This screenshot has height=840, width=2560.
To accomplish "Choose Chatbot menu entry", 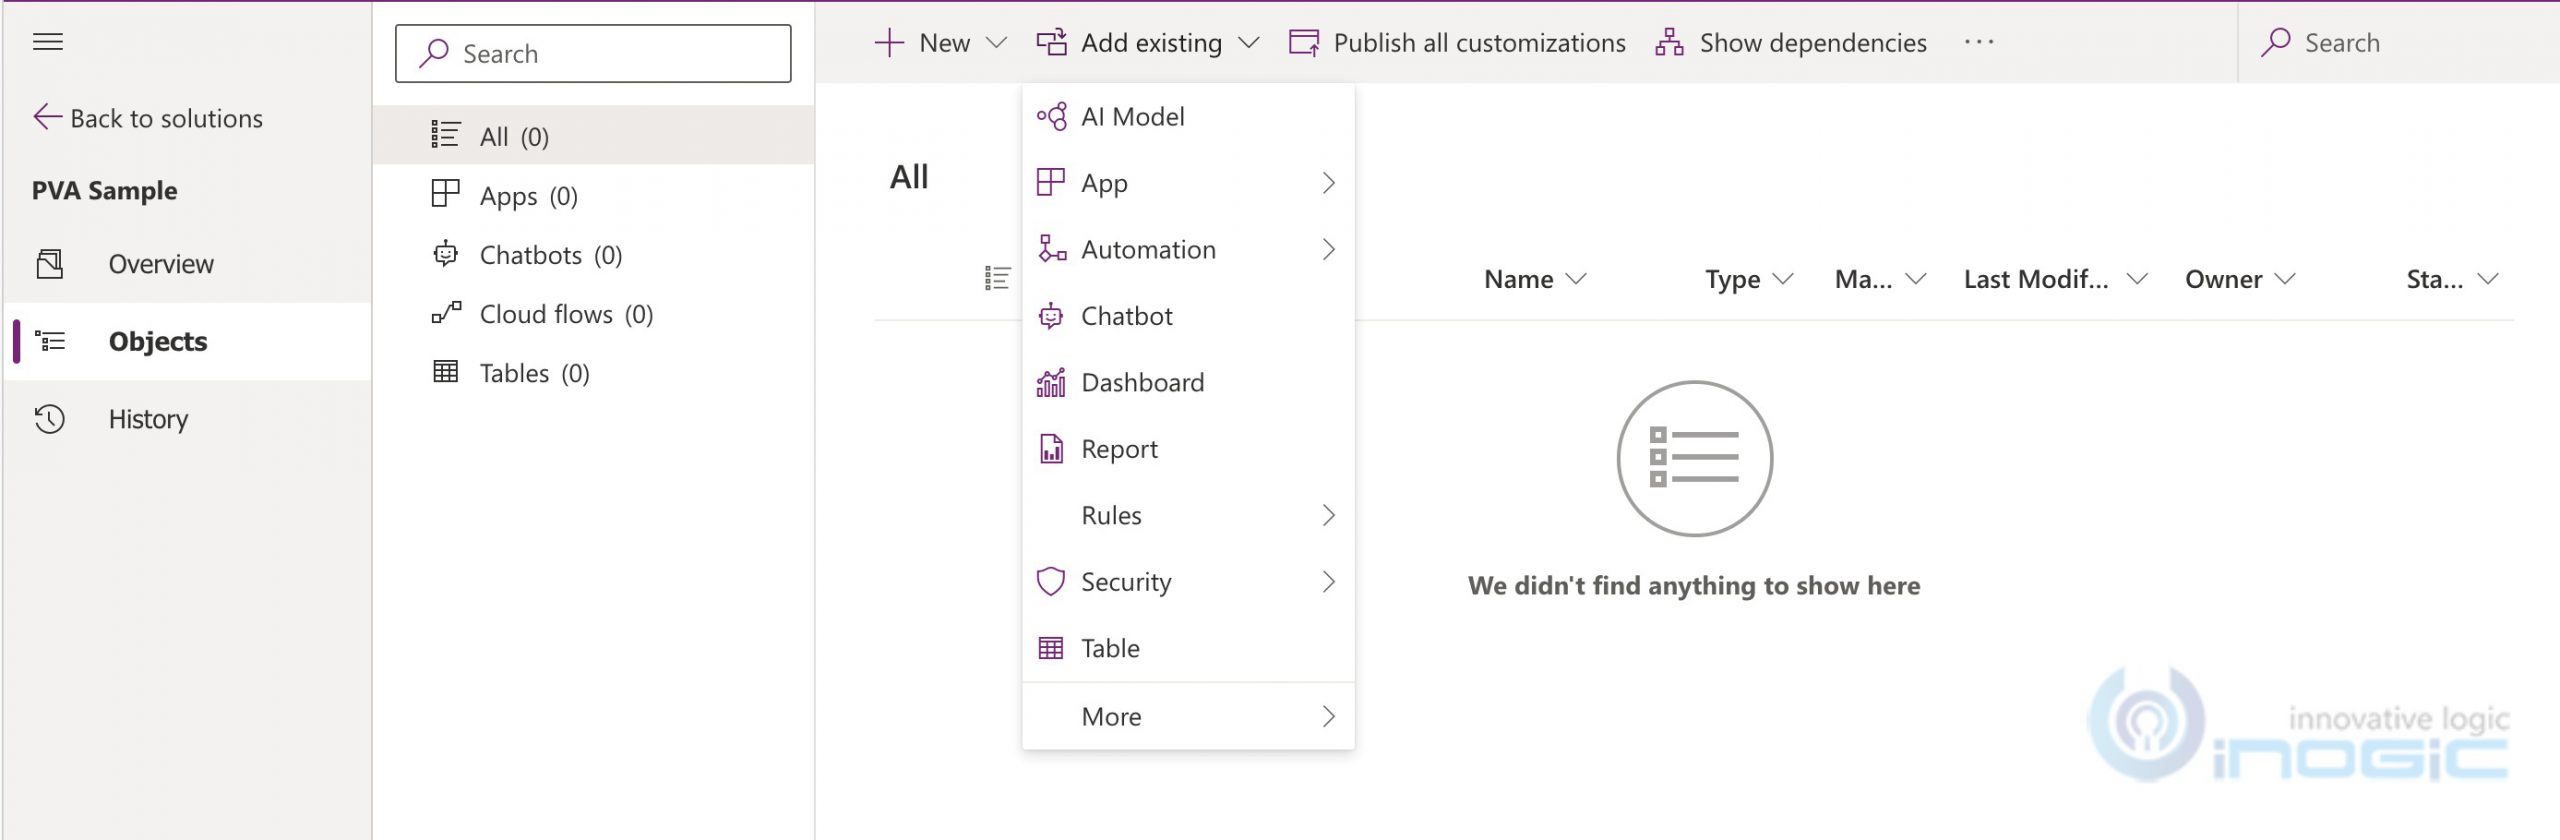I will pos(1188,316).
